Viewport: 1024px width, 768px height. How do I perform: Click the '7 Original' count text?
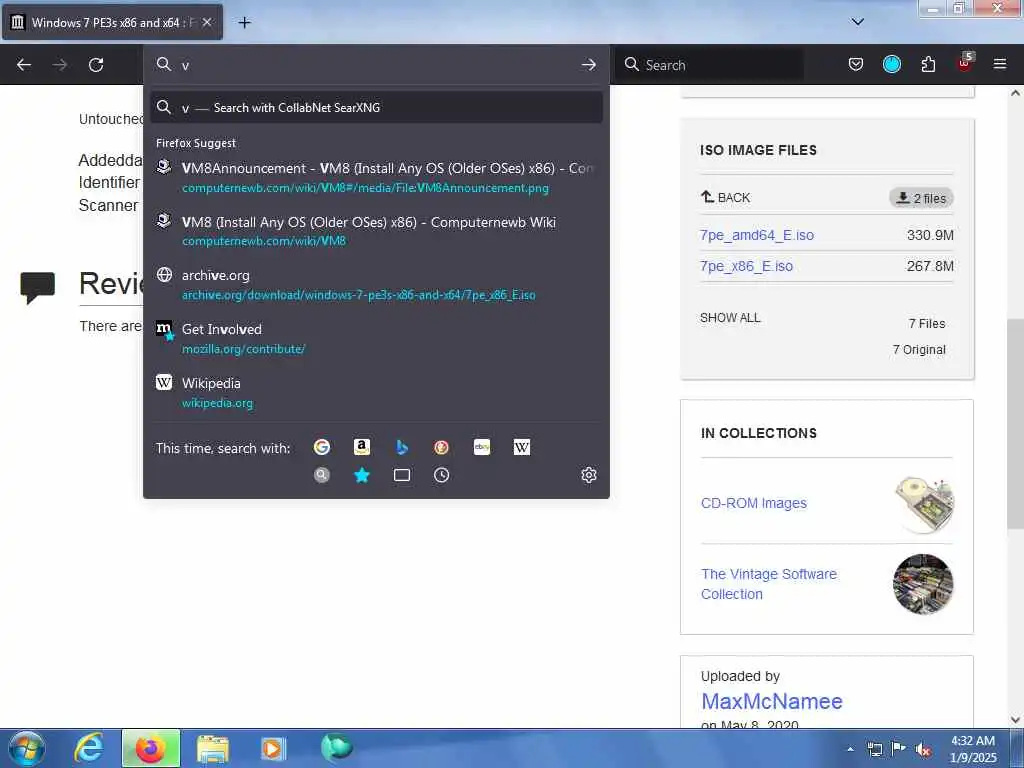[919, 349]
